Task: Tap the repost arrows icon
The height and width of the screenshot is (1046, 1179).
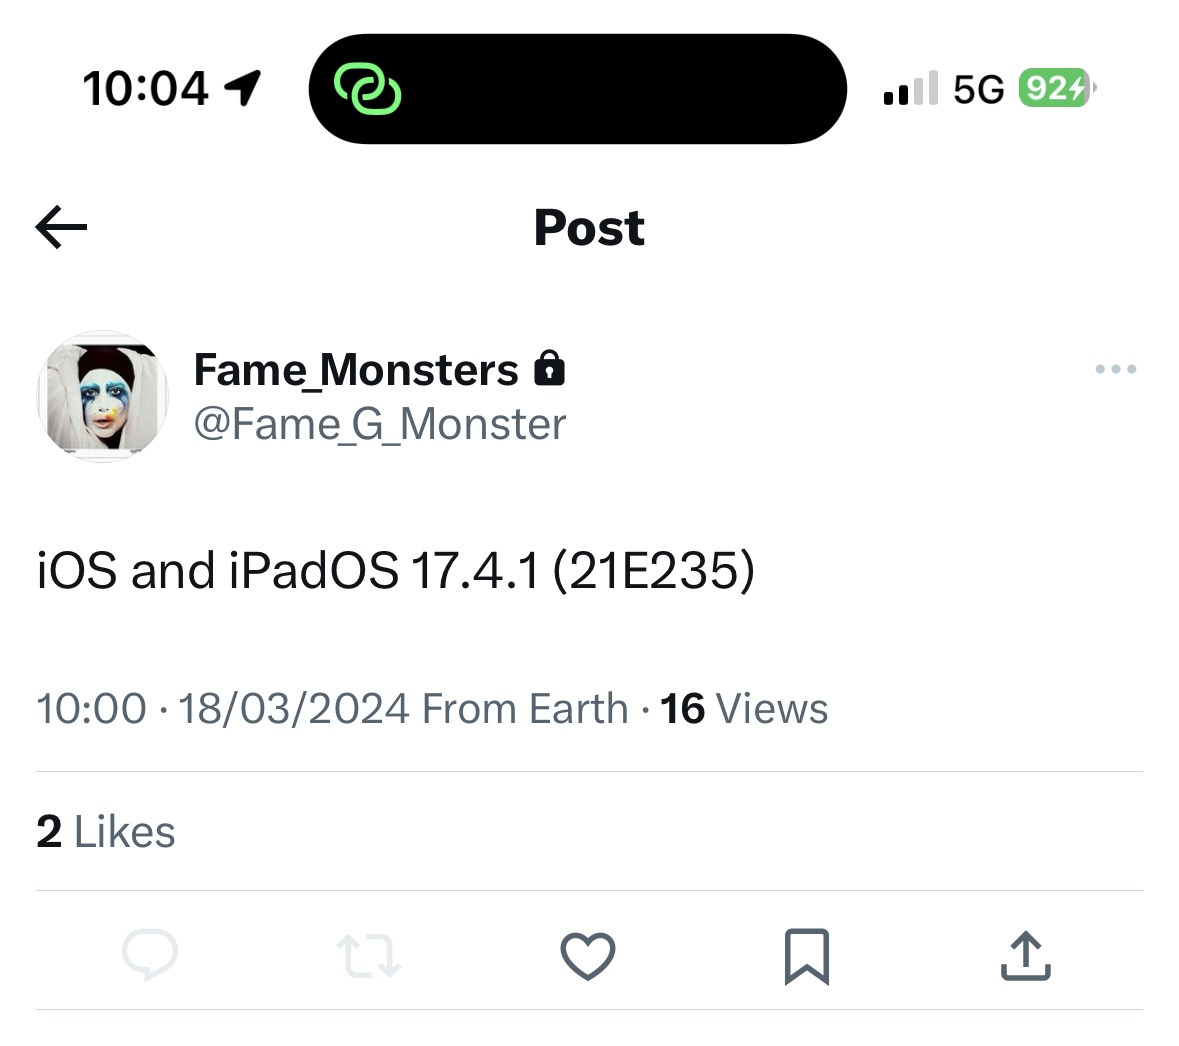Action: pyautogui.click(x=369, y=955)
